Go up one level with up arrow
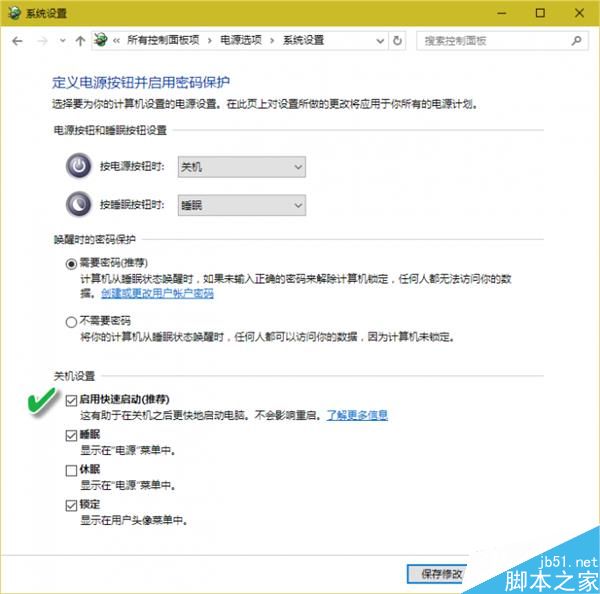Screen dimensions: 600x594 click(x=80, y=41)
